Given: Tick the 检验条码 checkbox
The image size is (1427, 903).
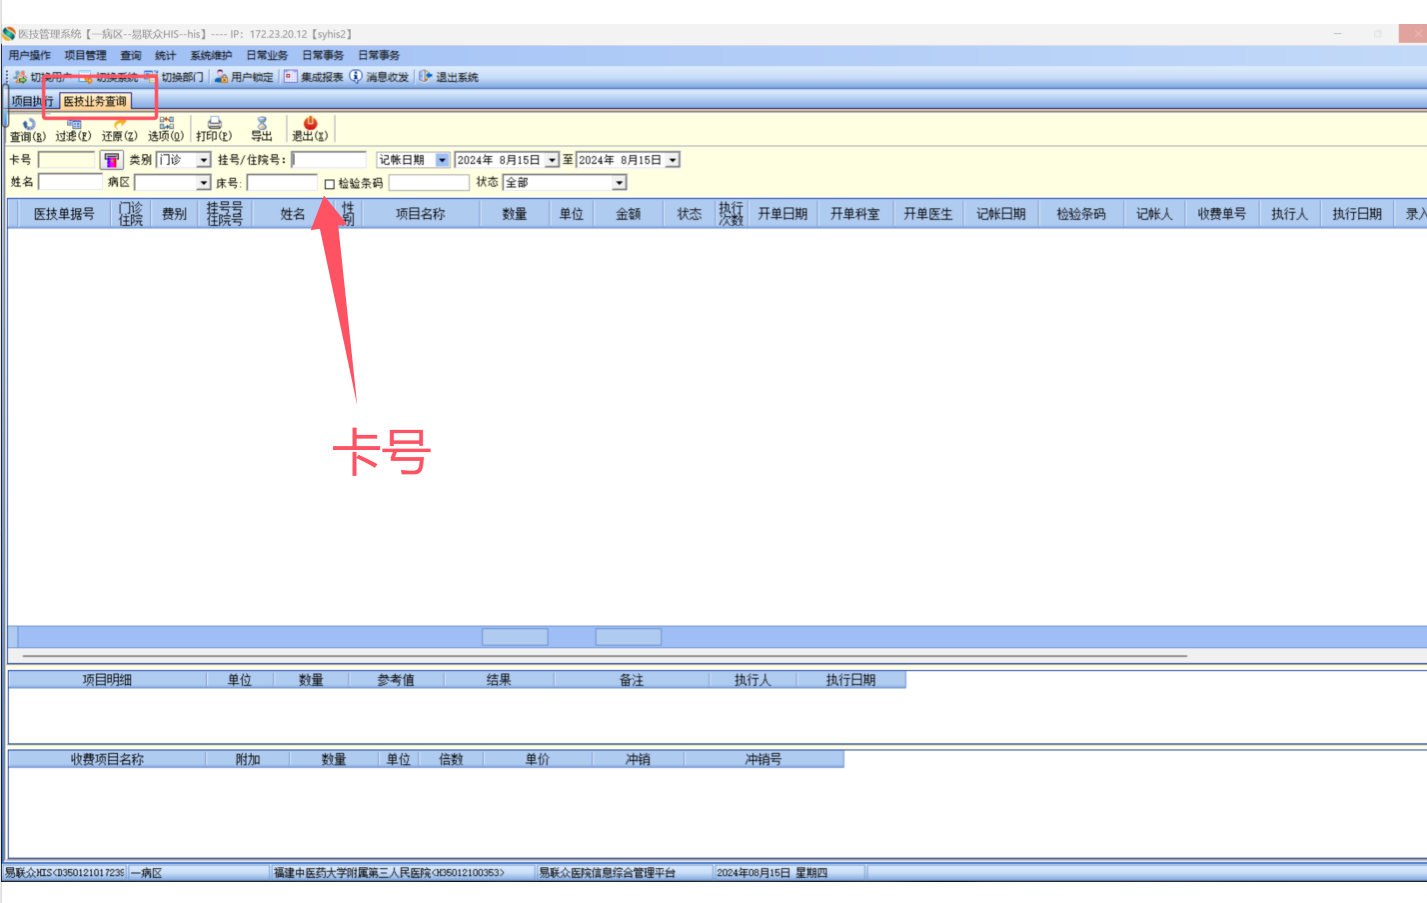Looking at the screenshot, I should coord(330,184).
